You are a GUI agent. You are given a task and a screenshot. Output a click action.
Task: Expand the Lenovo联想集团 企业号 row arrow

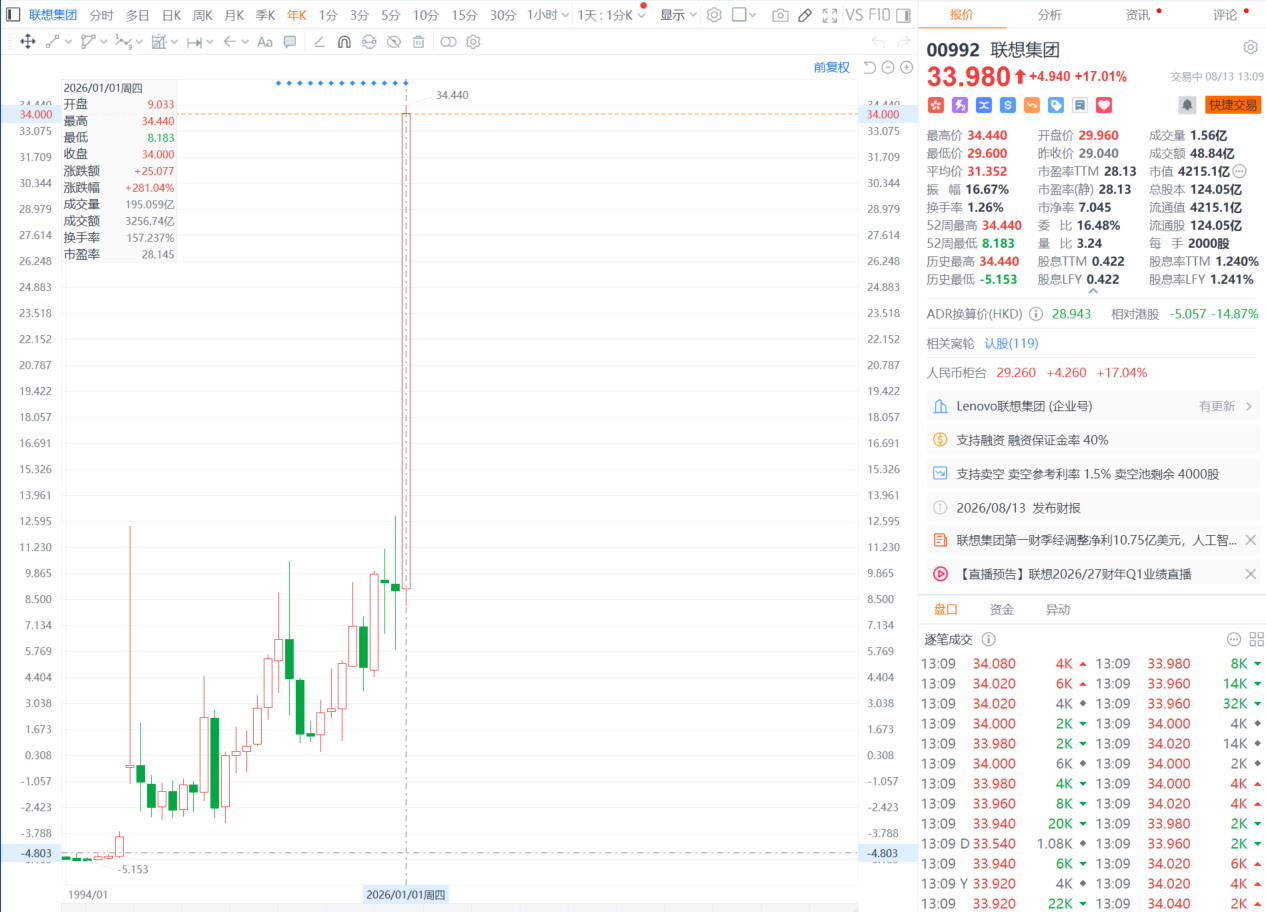coord(1249,406)
